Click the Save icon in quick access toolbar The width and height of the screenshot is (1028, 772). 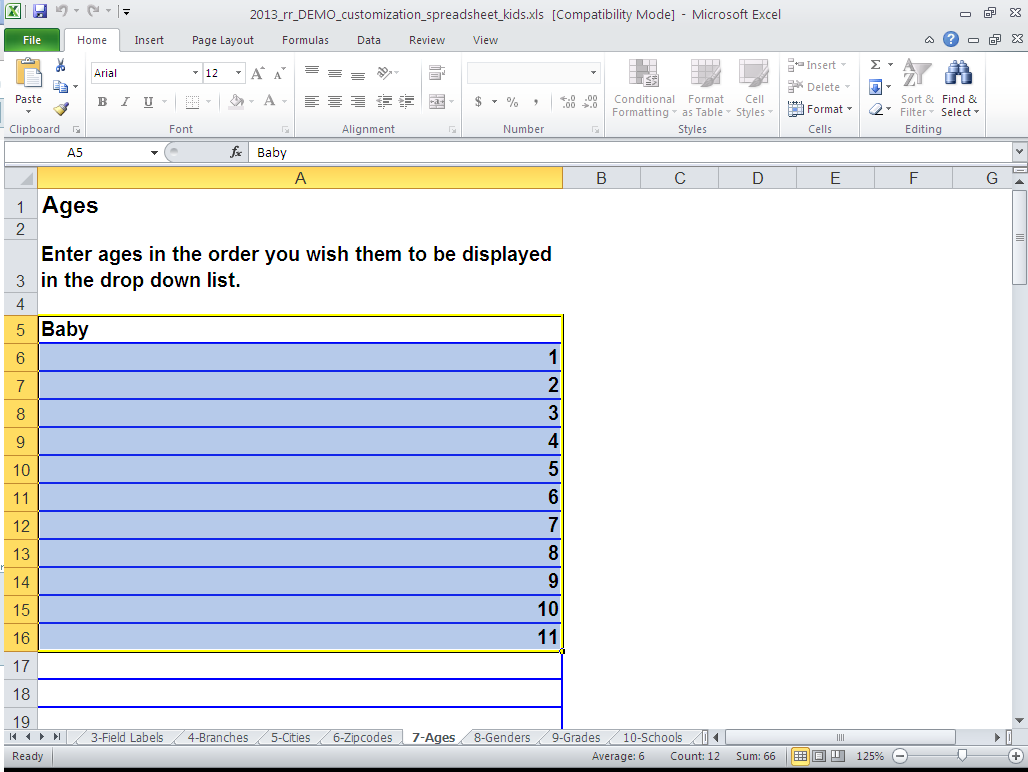40,12
